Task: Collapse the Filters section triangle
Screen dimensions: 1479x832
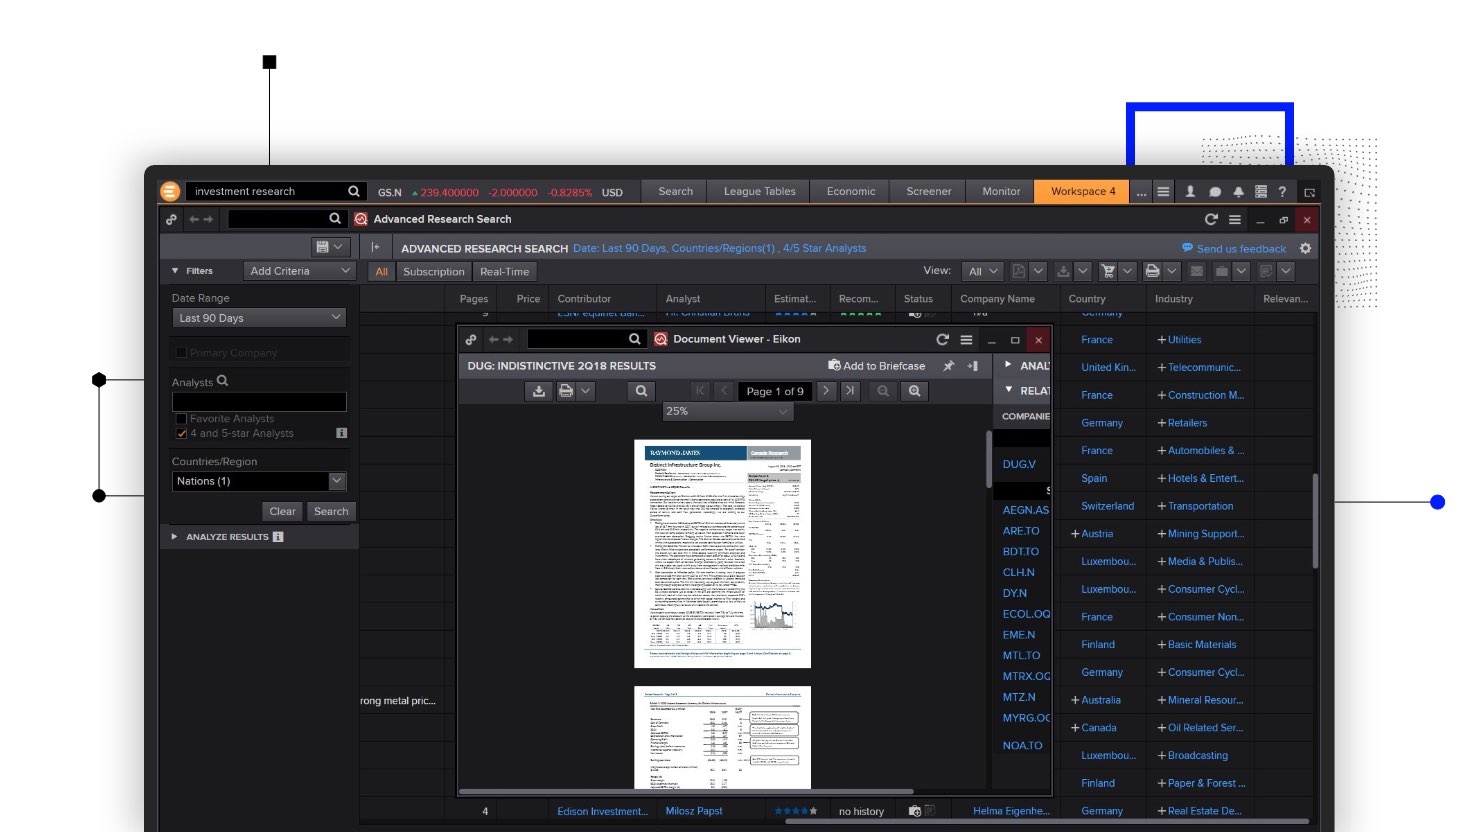Action: point(175,271)
